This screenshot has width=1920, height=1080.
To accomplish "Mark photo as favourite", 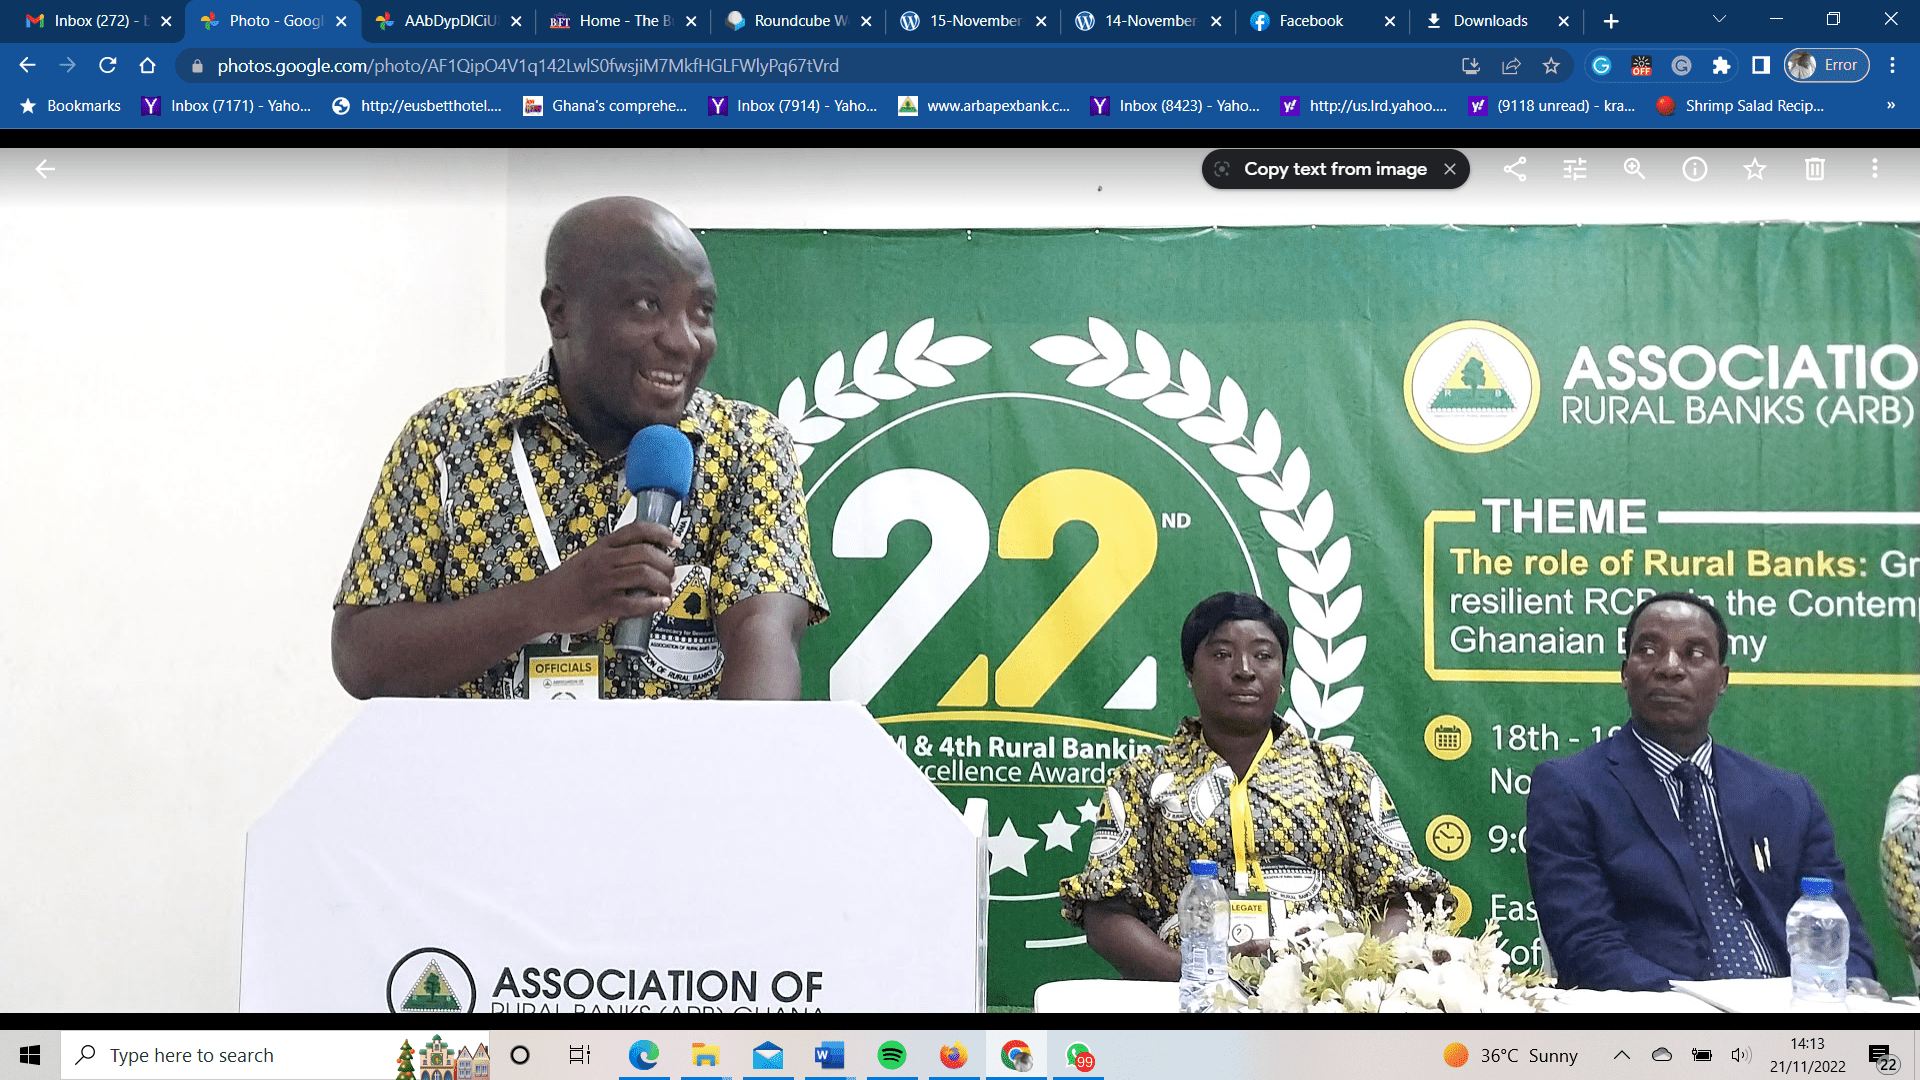I will pos(1755,169).
